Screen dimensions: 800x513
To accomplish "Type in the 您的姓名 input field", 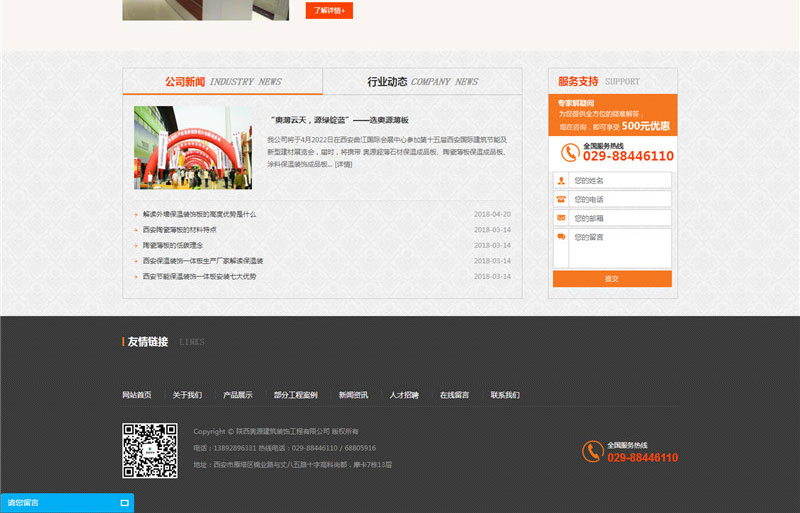I will tap(620, 181).
